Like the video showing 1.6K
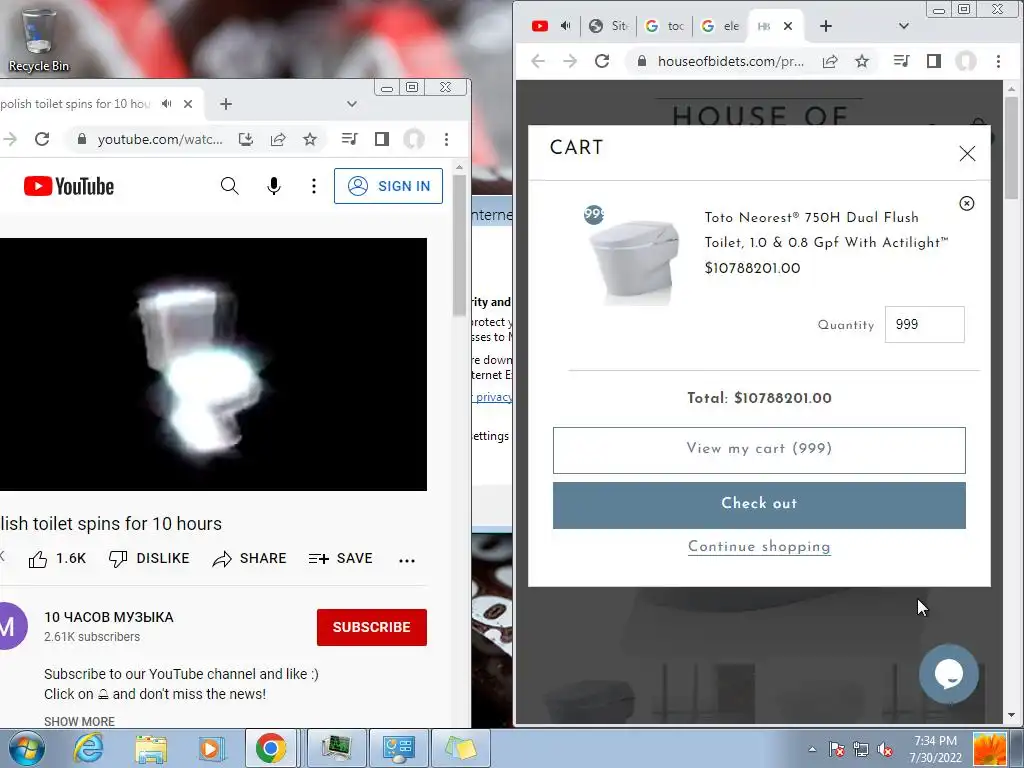The width and height of the screenshot is (1024, 768). [x=57, y=559]
